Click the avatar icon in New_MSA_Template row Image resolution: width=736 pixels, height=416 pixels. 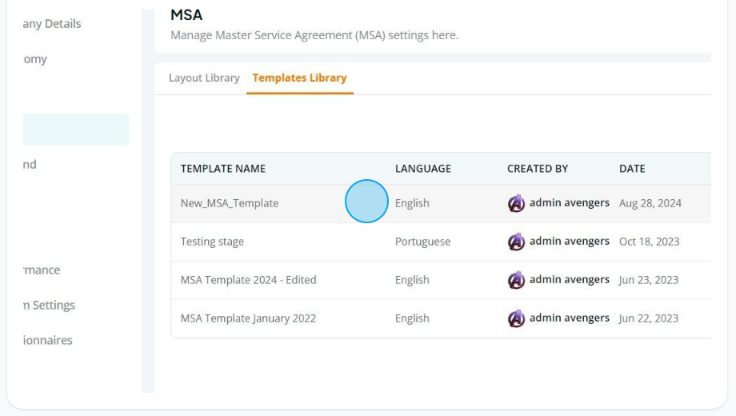pos(516,203)
